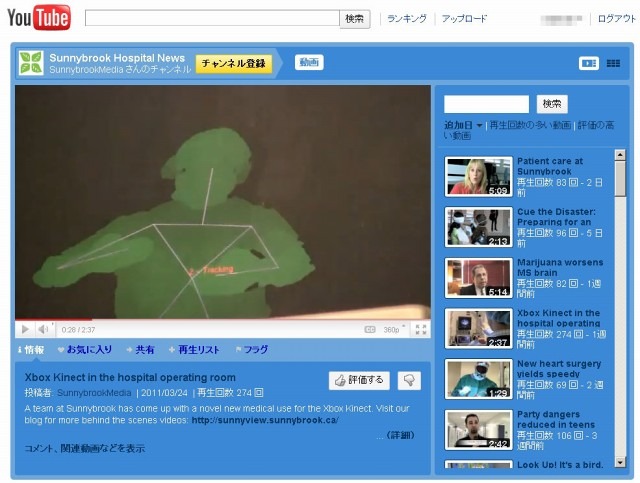This screenshot has height=483, width=640.
Task: Mute the video volume
Action: (43, 329)
